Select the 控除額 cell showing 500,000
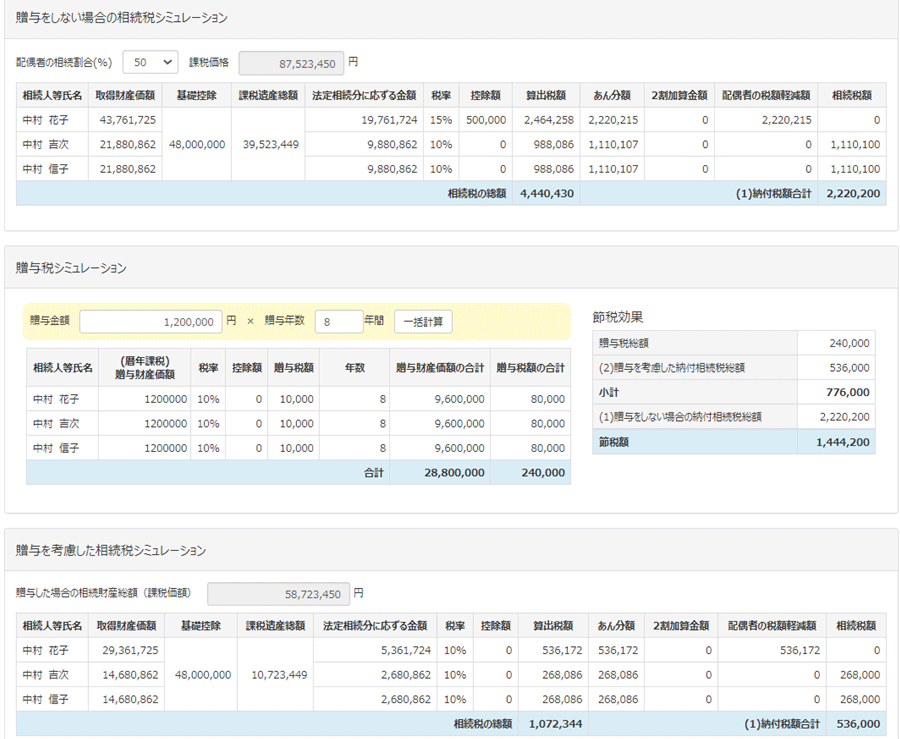 tap(485, 120)
